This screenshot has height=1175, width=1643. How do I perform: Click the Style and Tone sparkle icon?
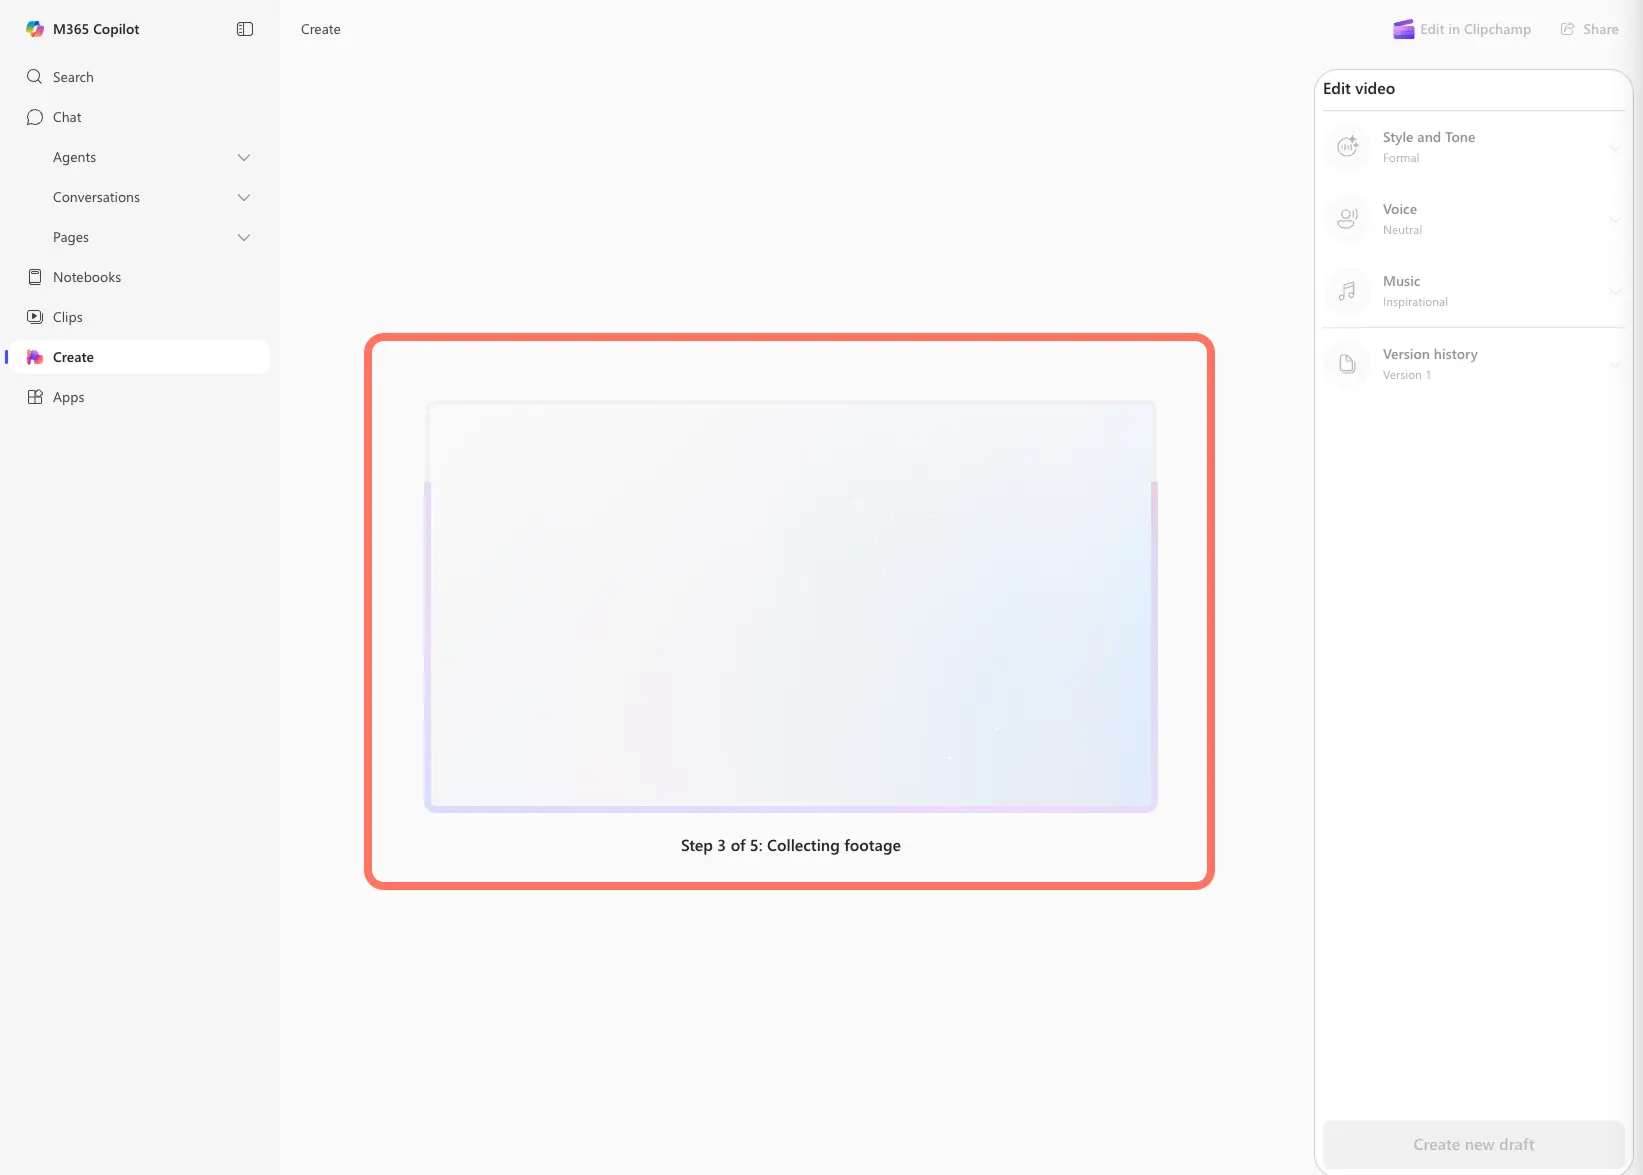coord(1348,147)
